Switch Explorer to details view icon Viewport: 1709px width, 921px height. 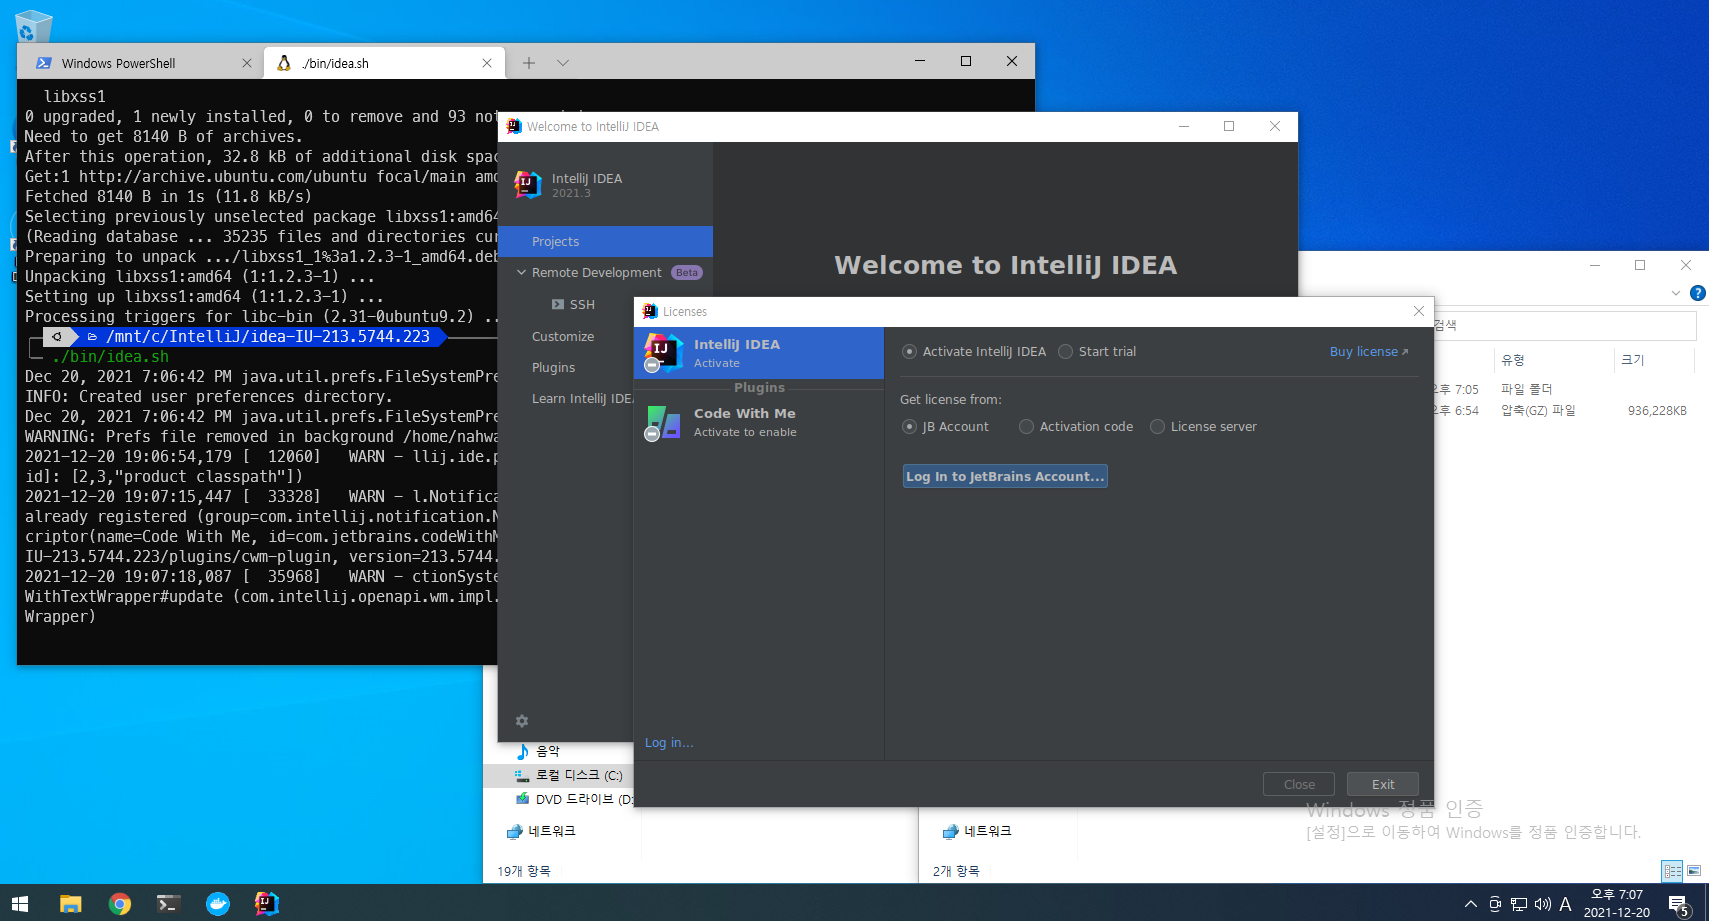tap(1673, 871)
